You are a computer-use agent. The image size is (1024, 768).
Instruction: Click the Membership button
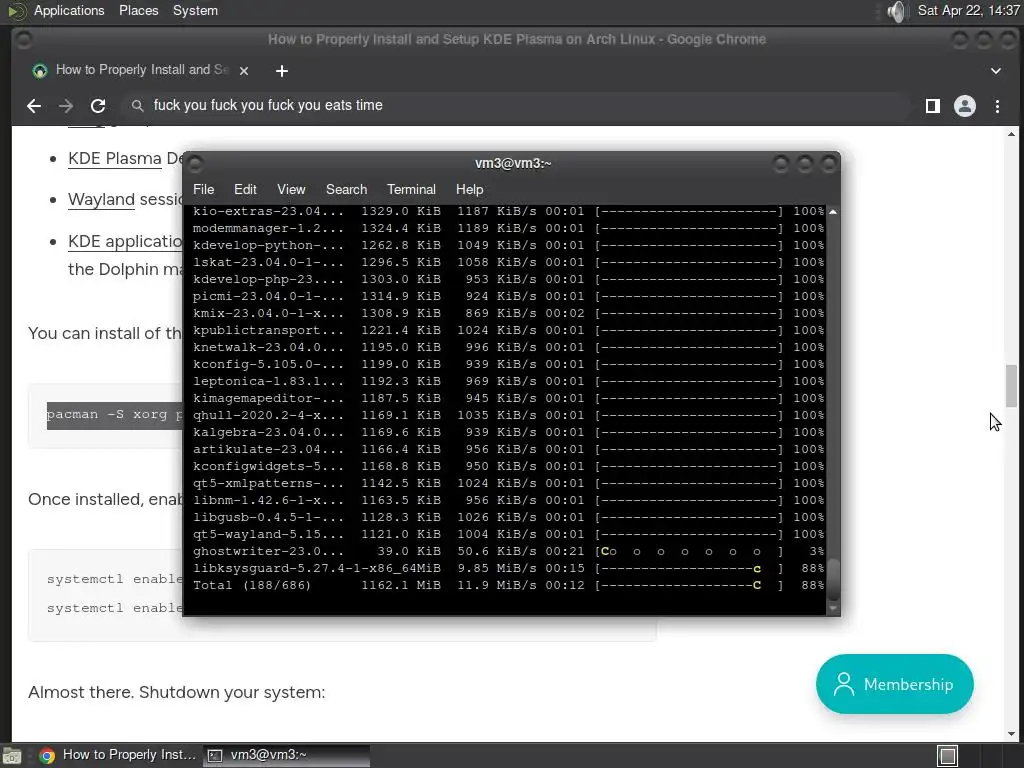(x=894, y=684)
